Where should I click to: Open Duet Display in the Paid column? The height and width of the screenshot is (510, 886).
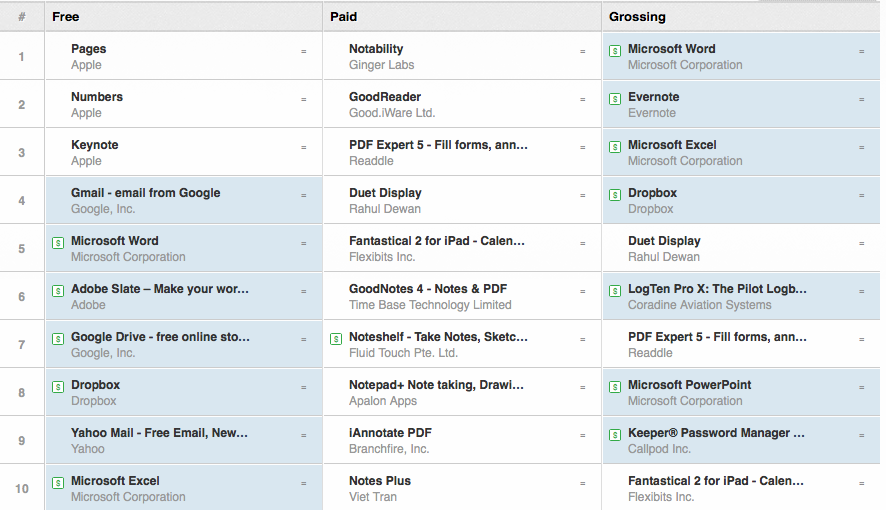pyautogui.click(x=385, y=193)
